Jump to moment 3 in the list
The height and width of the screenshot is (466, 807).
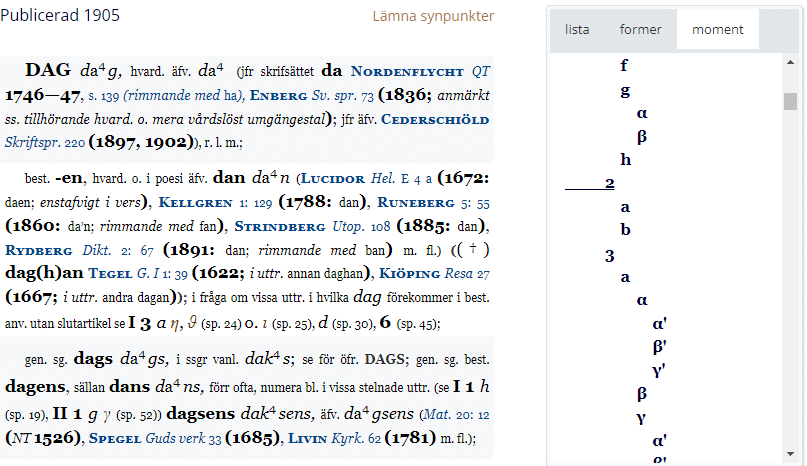(x=610, y=256)
